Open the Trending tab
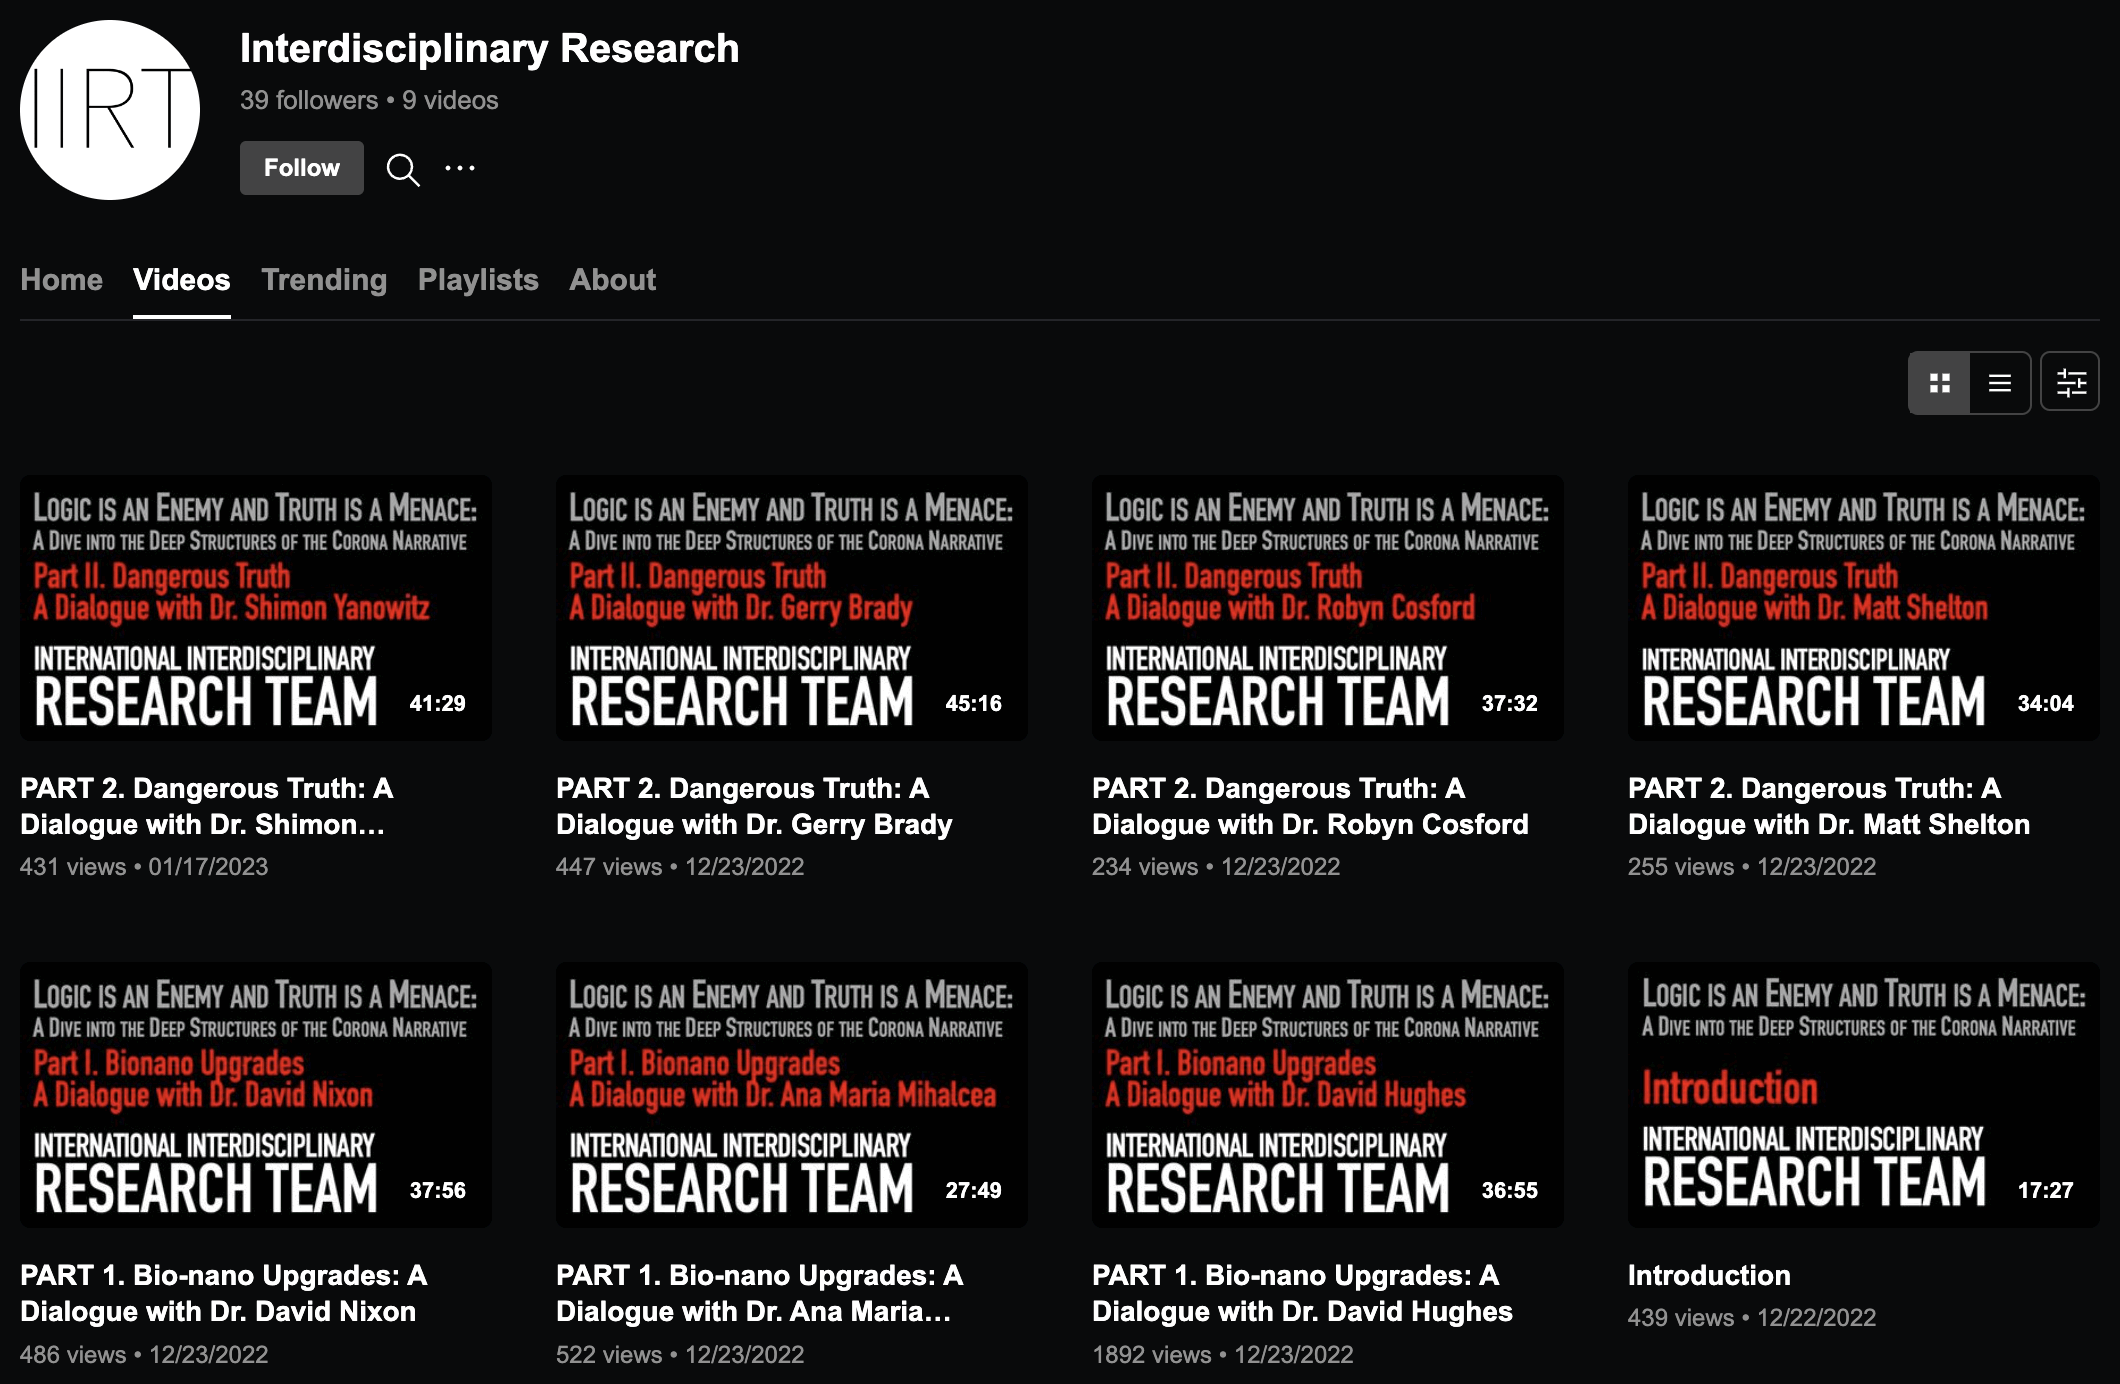 324,280
